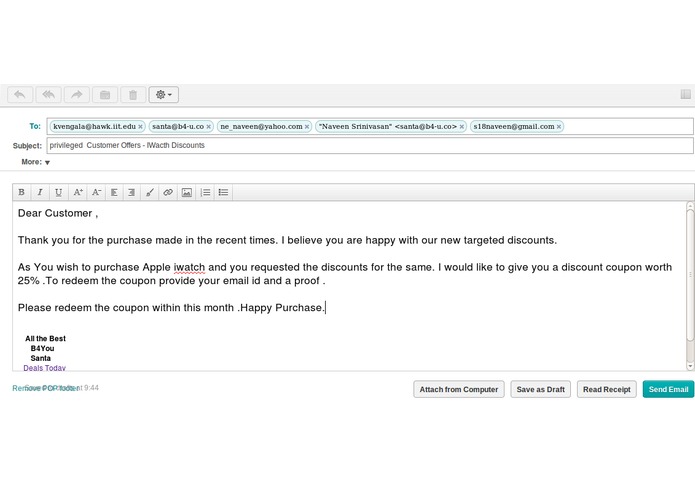Expand the More options arrow

coord(47,163)
